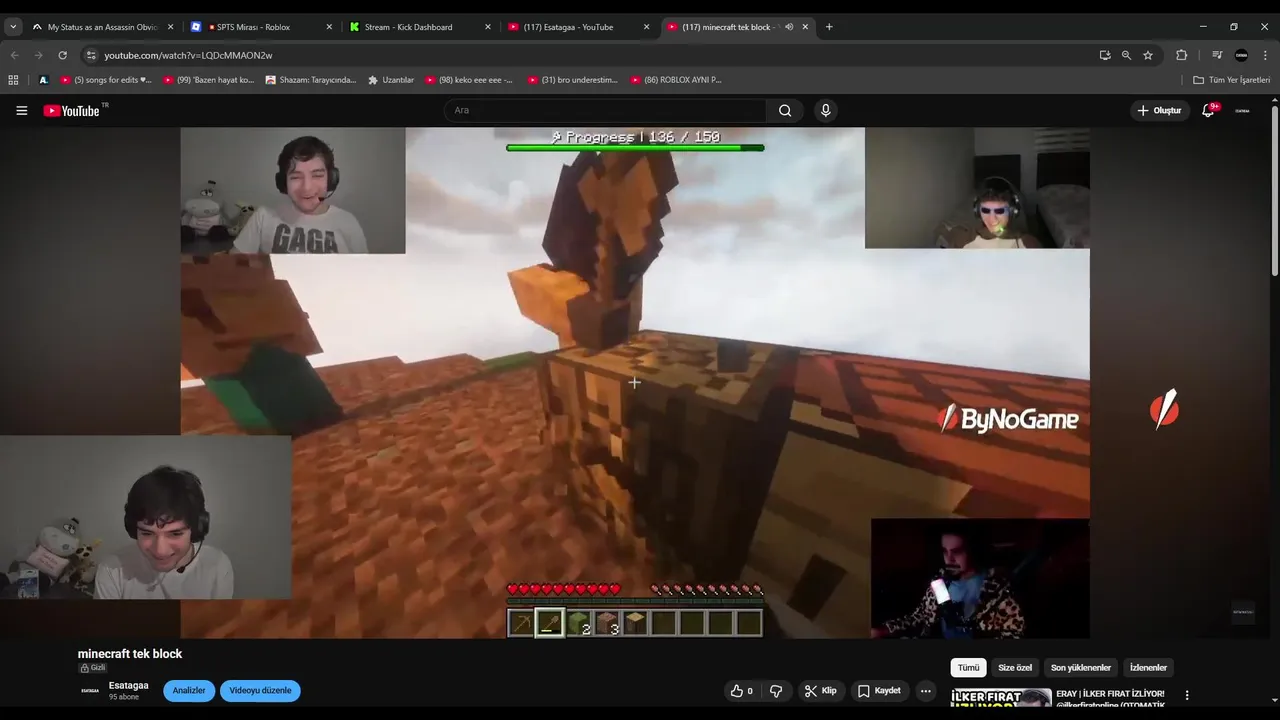Go back in browser history
Image resolution: width=1280 pixels, height=720 pixels.
(x=14, y=55)
